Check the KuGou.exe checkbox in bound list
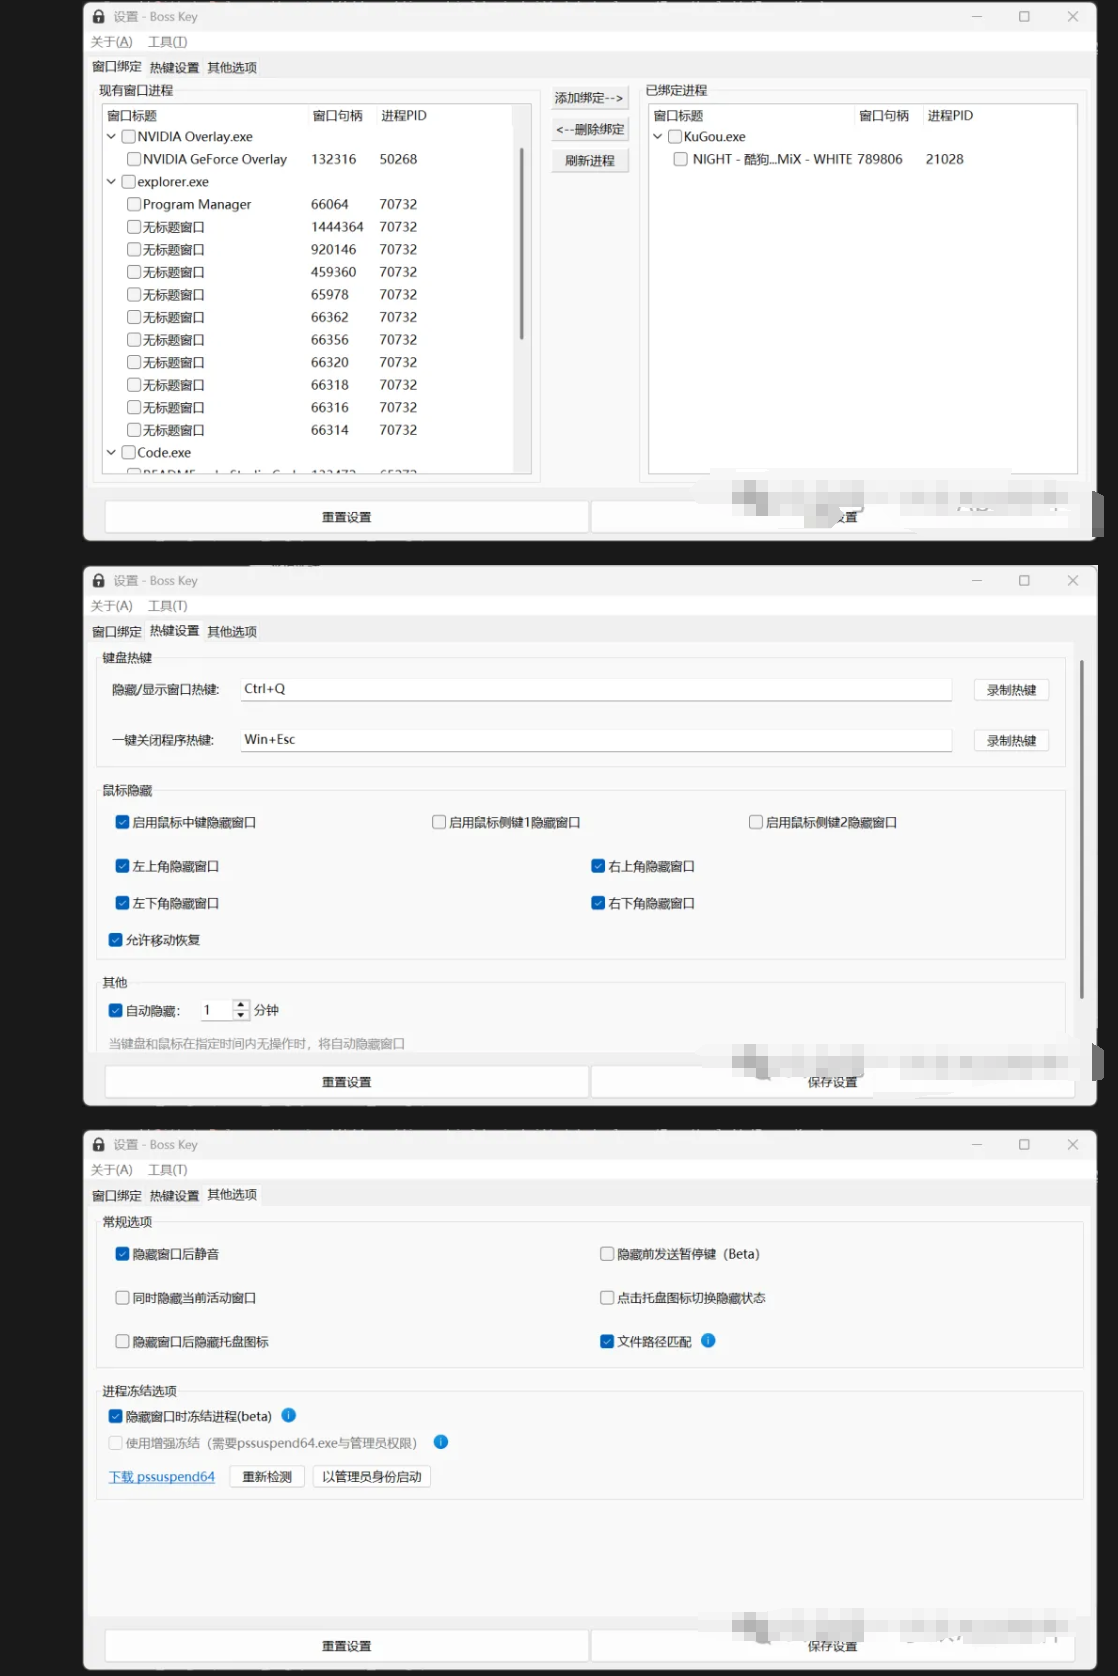 click(x=675, y=136)
